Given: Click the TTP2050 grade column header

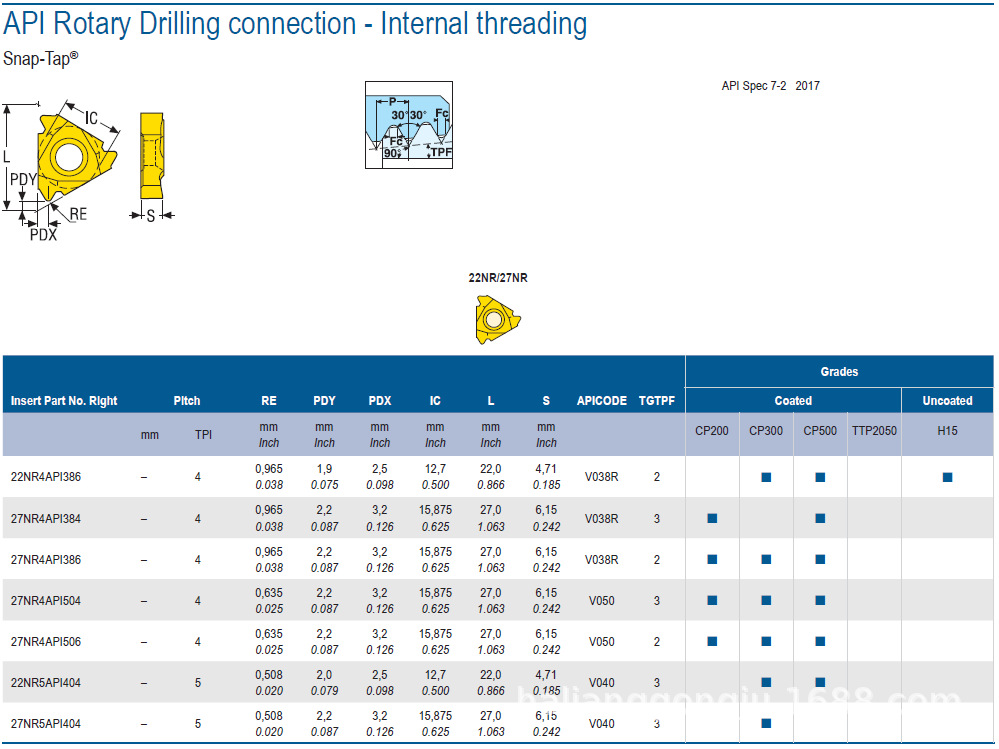Looking at the screenshot, I should (874, 431).
